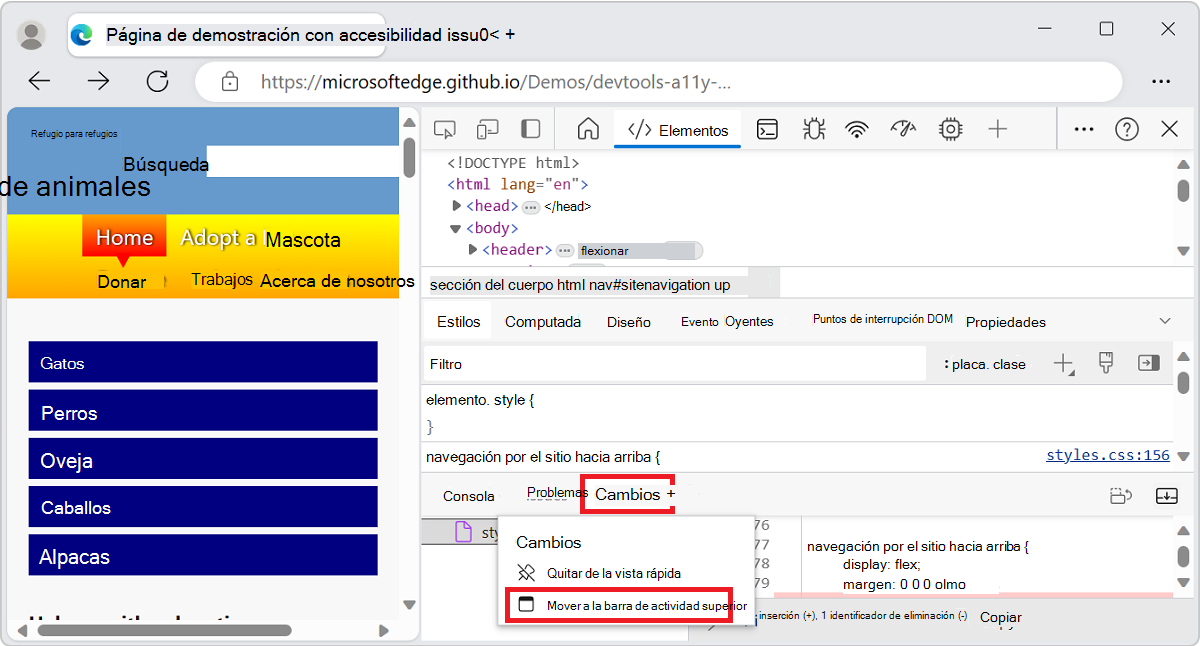Screen dimensions: 1200x646
Task: Toggle reverse changes icon in Cambios drawer
Action: coord(1121,495)
